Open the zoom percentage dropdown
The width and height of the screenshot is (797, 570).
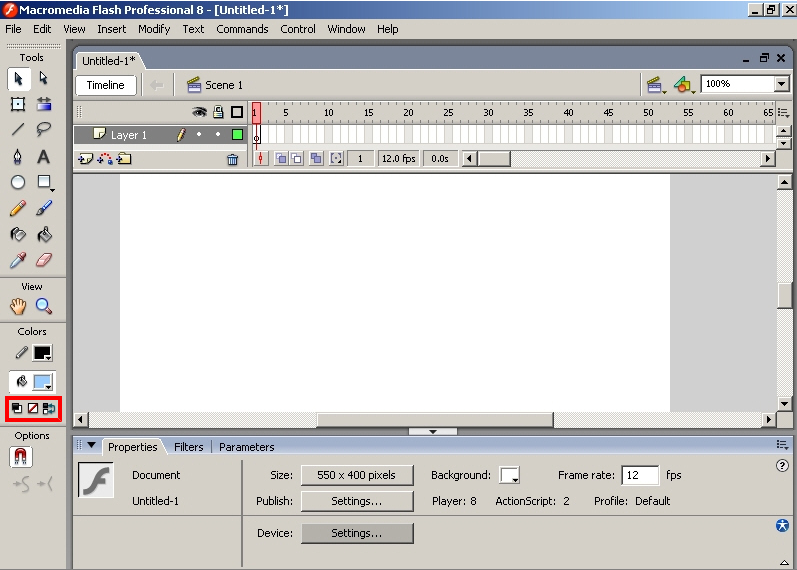coord(782,84)
